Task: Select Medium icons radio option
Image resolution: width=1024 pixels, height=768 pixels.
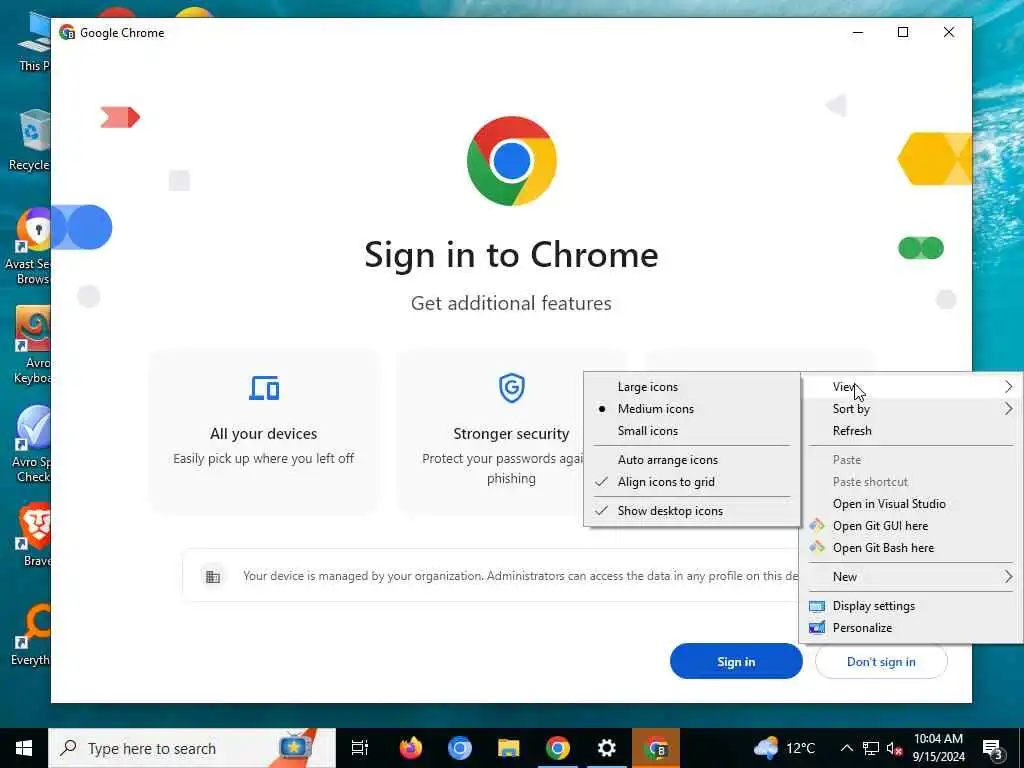Action: coord(692,409)
